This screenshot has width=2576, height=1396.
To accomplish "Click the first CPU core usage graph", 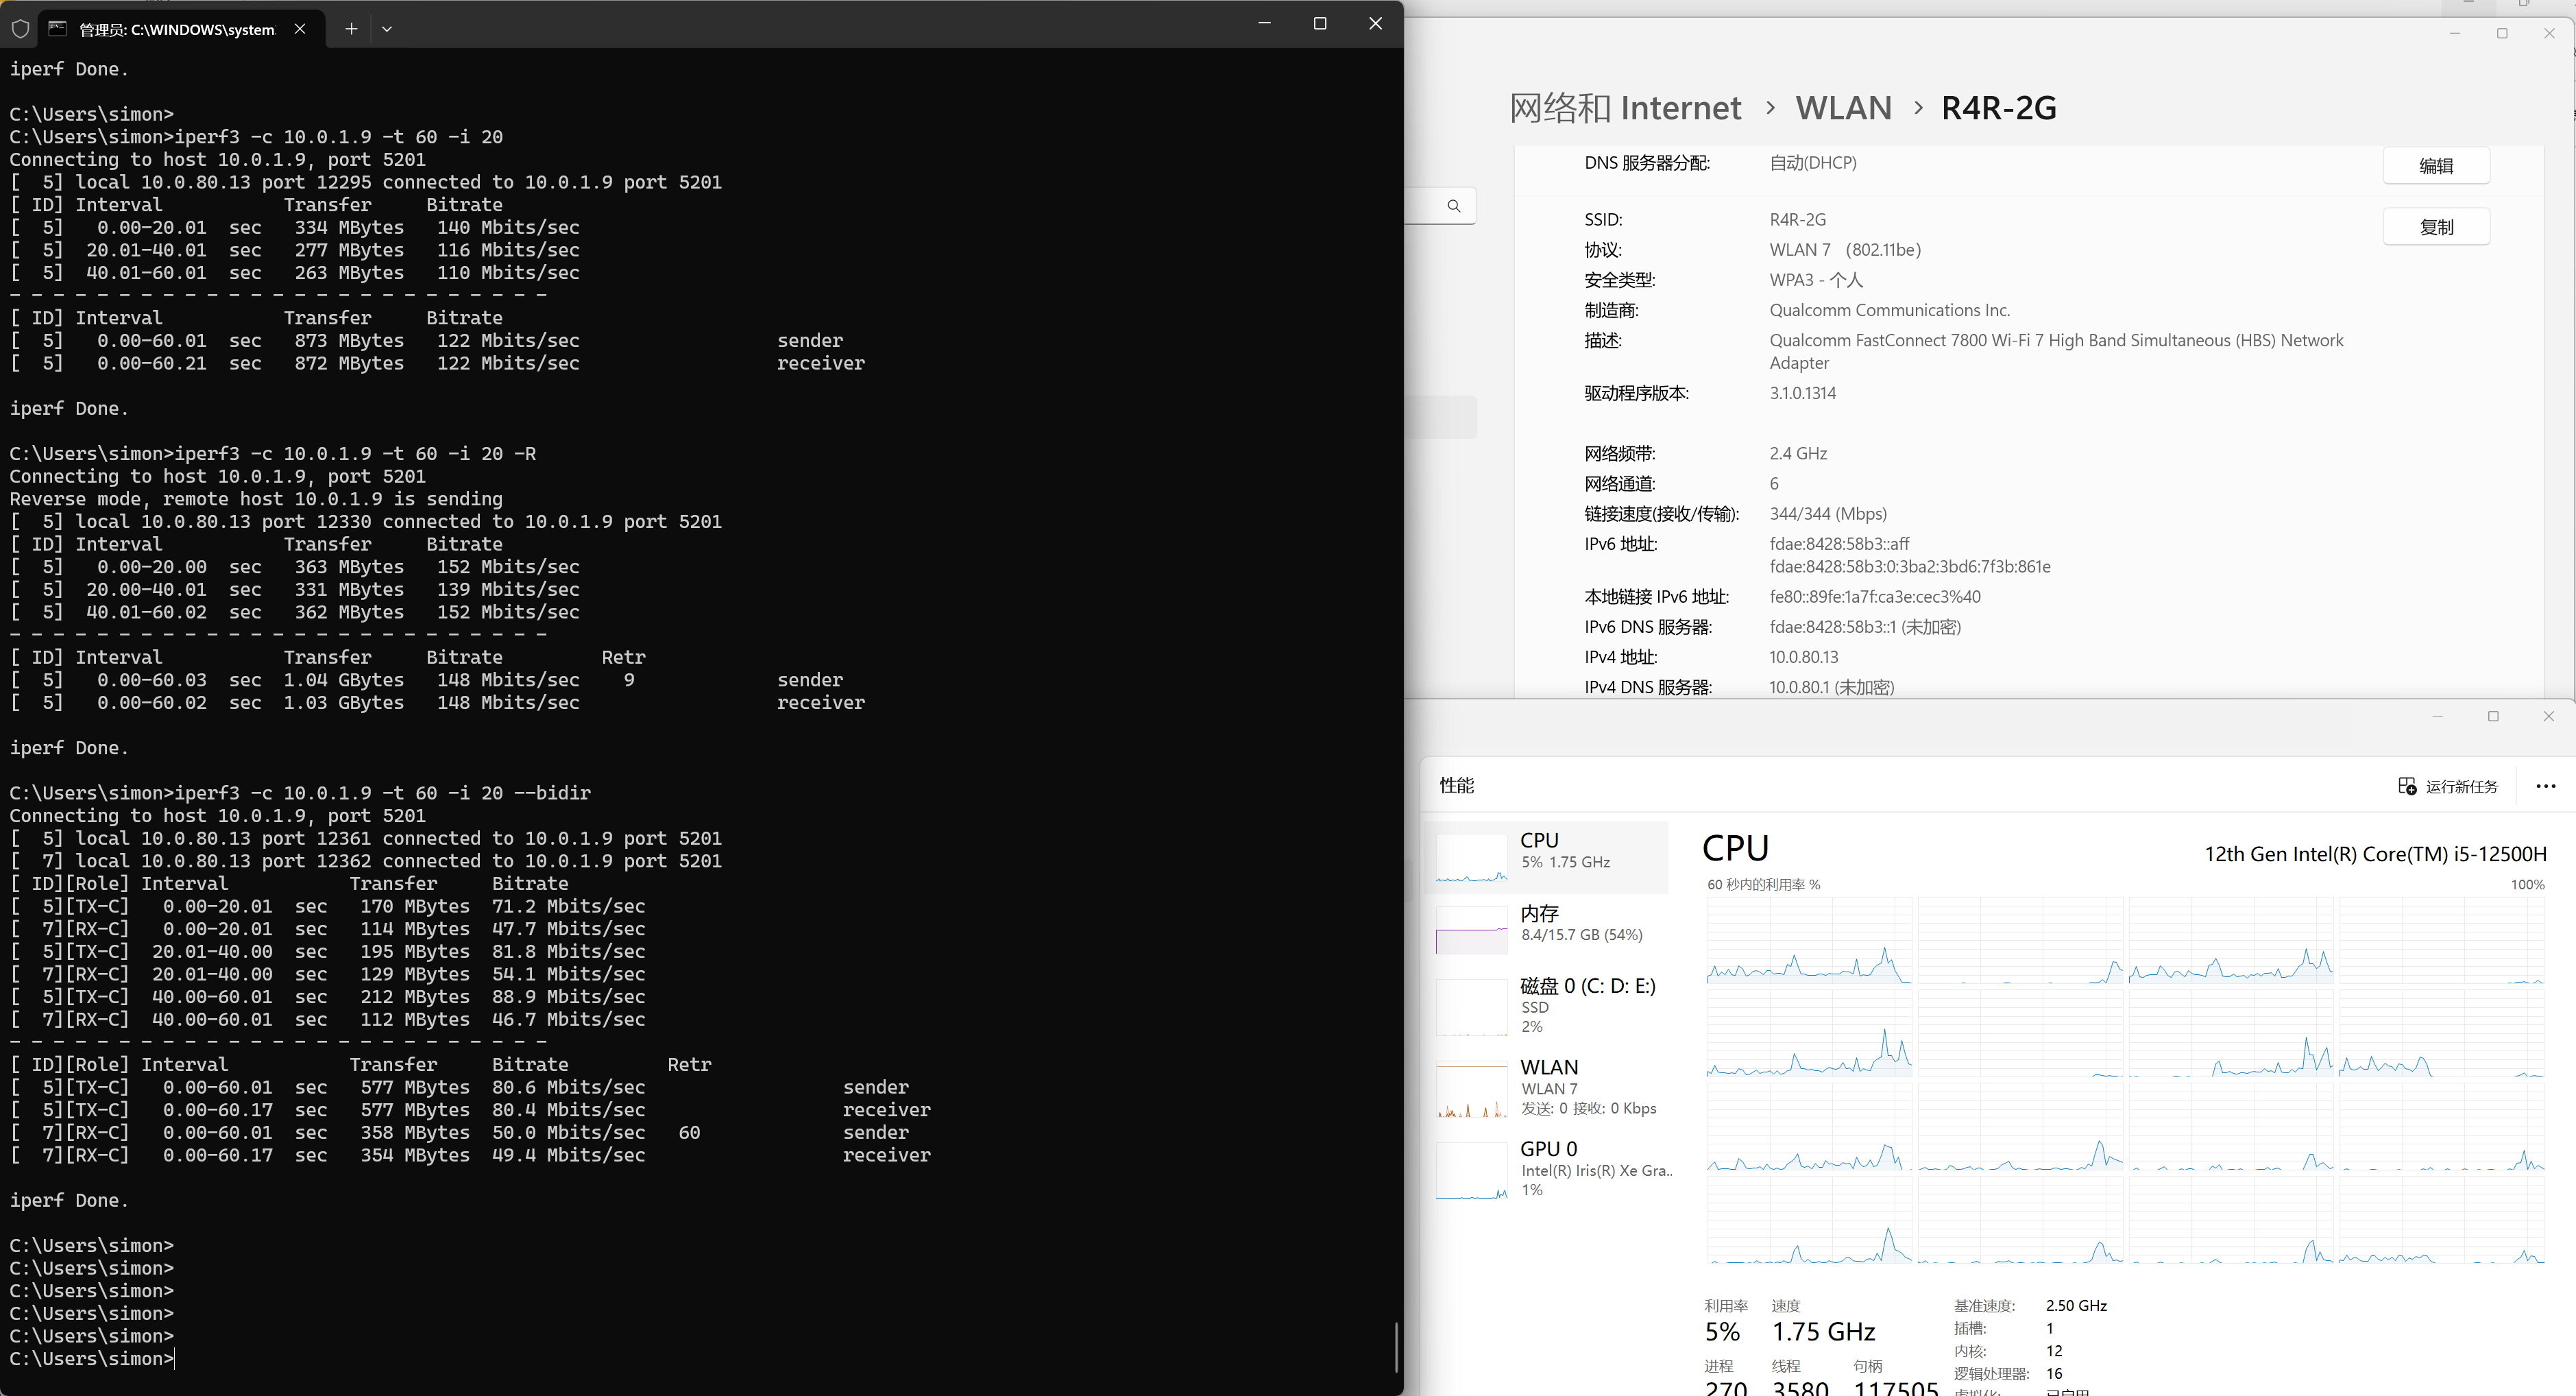I will tap(1809, 941).
